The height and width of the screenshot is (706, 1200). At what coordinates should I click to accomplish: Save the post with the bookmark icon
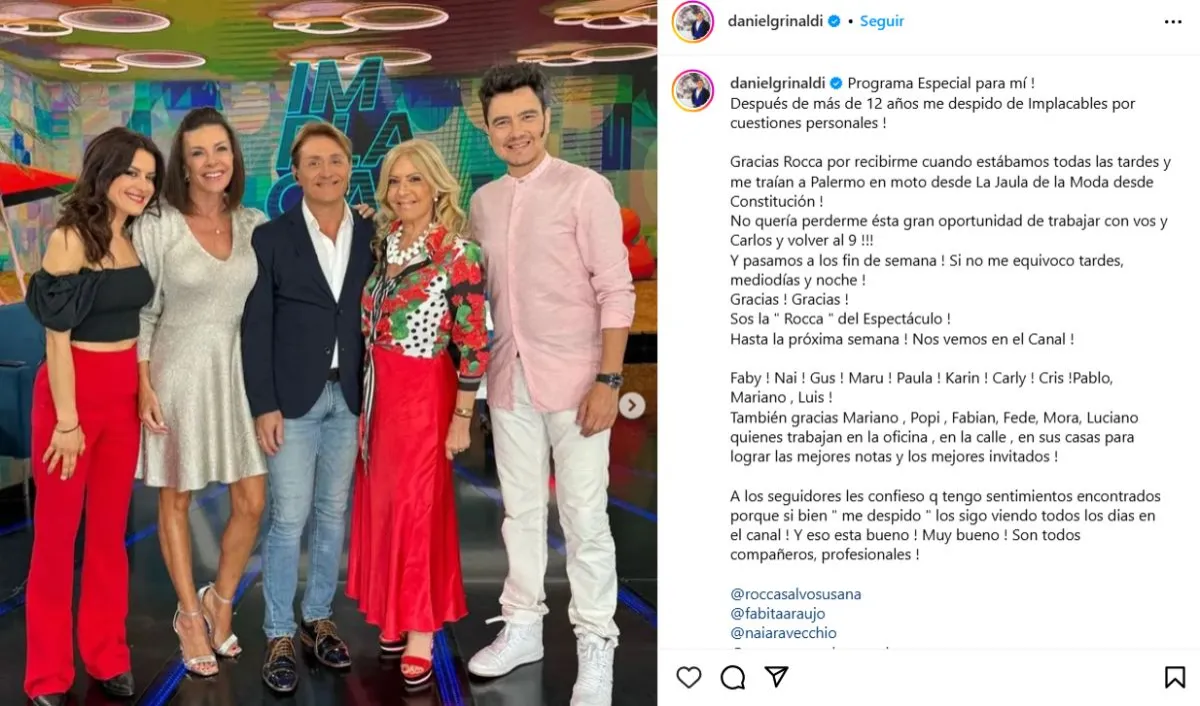[1175, 677]
